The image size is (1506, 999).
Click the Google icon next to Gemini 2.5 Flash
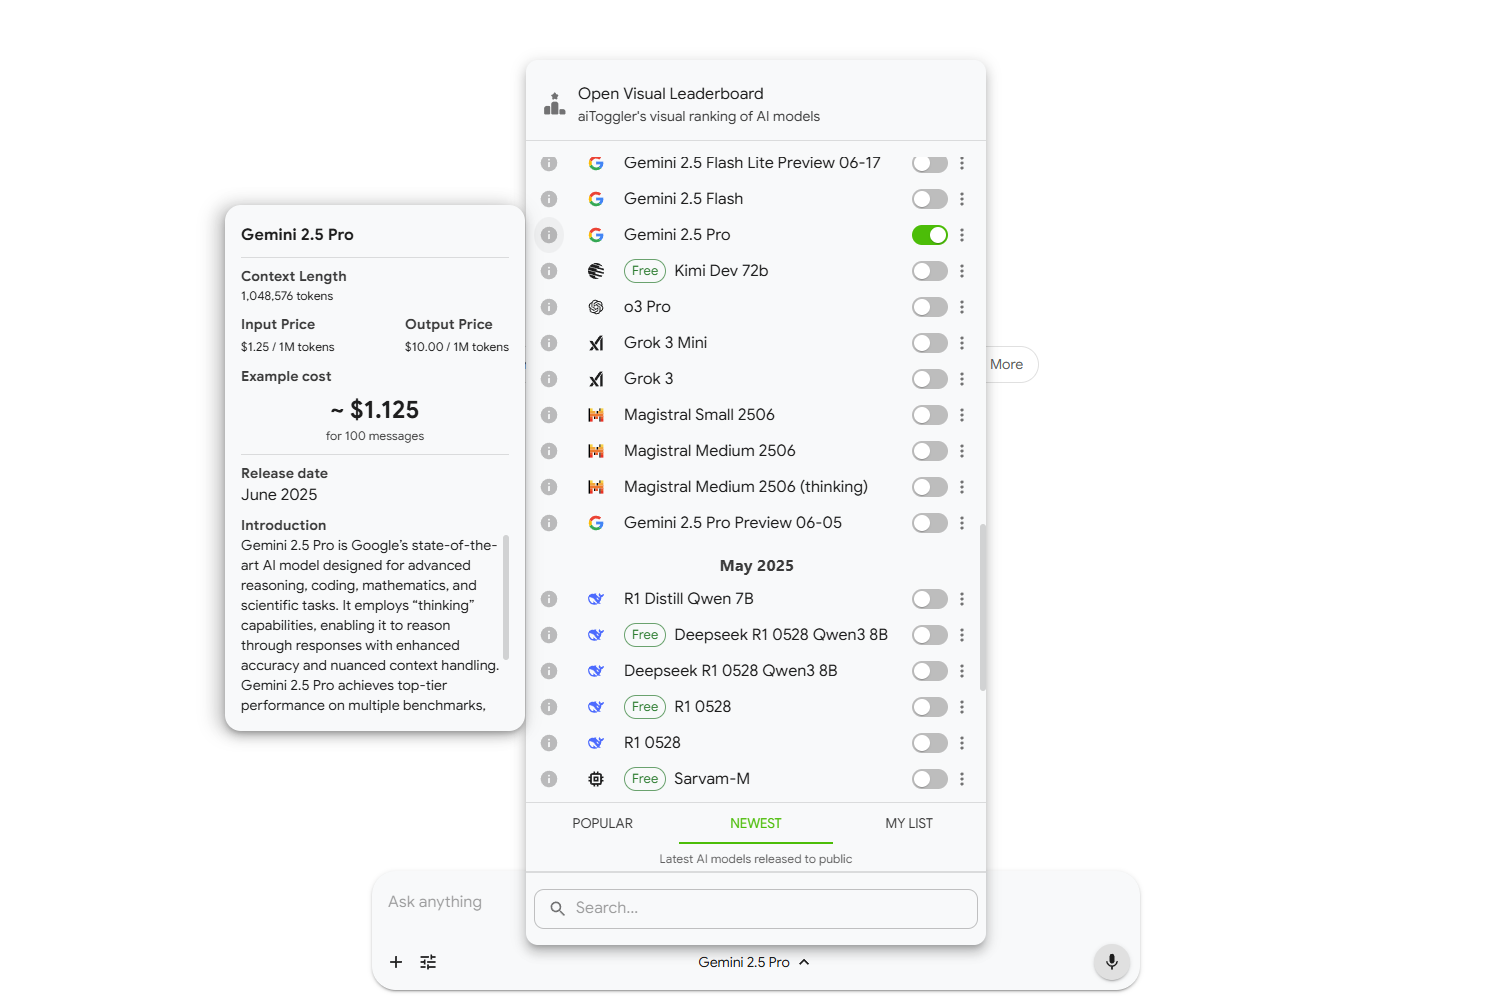pyautogui.click(x=596, y=198)
